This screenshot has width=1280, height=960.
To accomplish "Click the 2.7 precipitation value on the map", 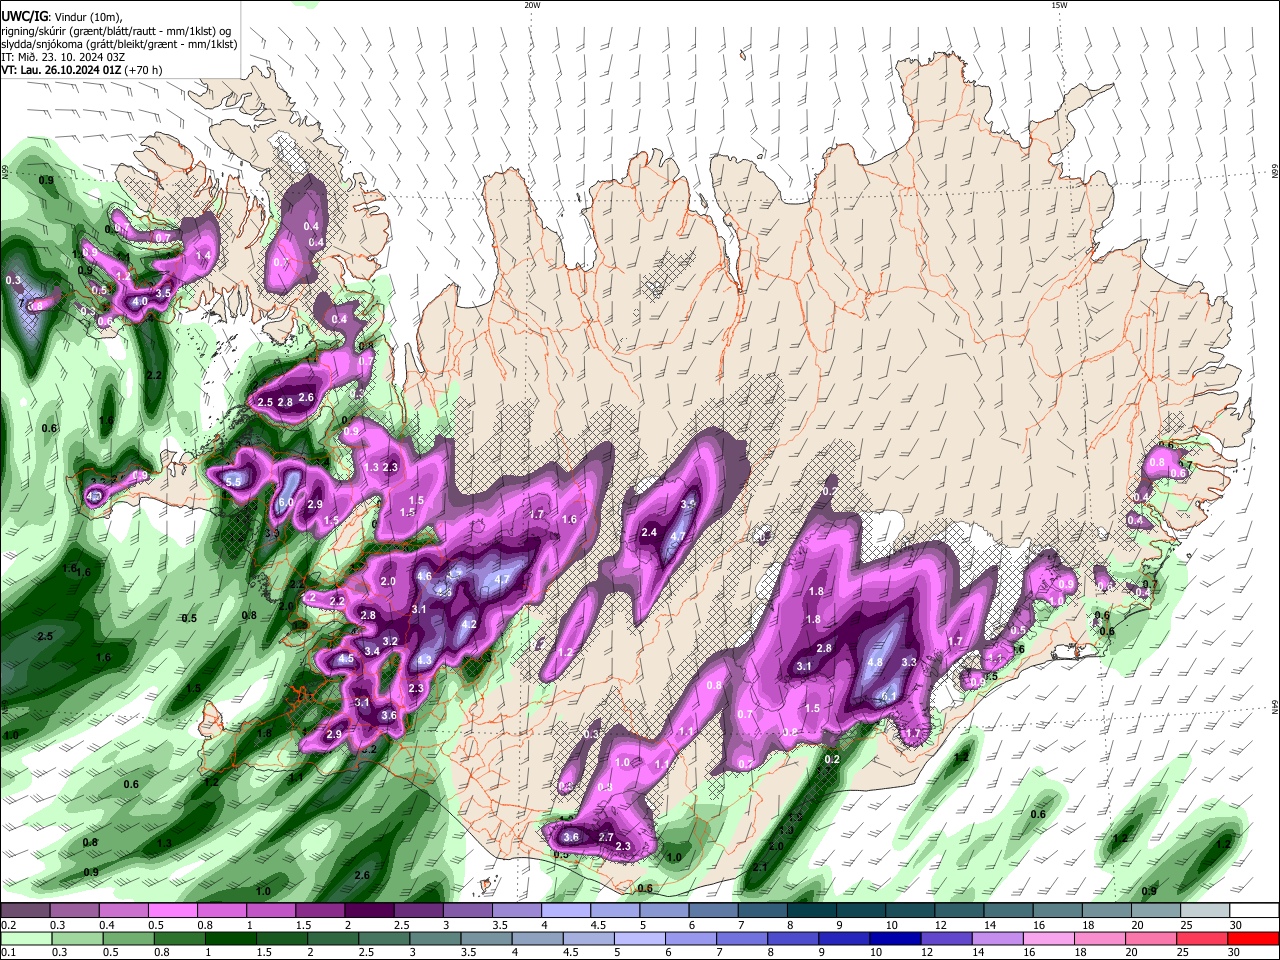I will pyautogui.click(x=606, y=837).
